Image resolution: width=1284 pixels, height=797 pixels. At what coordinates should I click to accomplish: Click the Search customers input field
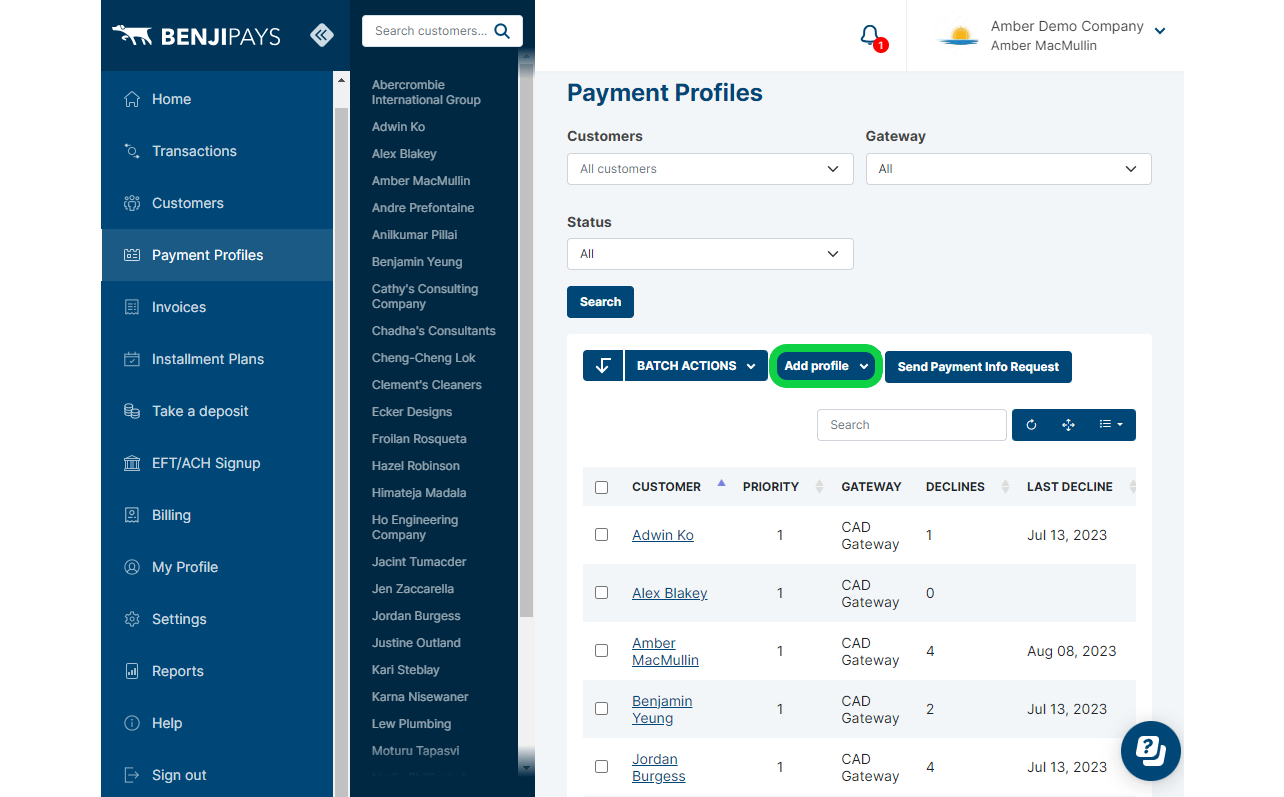click(x=430, y=31)
